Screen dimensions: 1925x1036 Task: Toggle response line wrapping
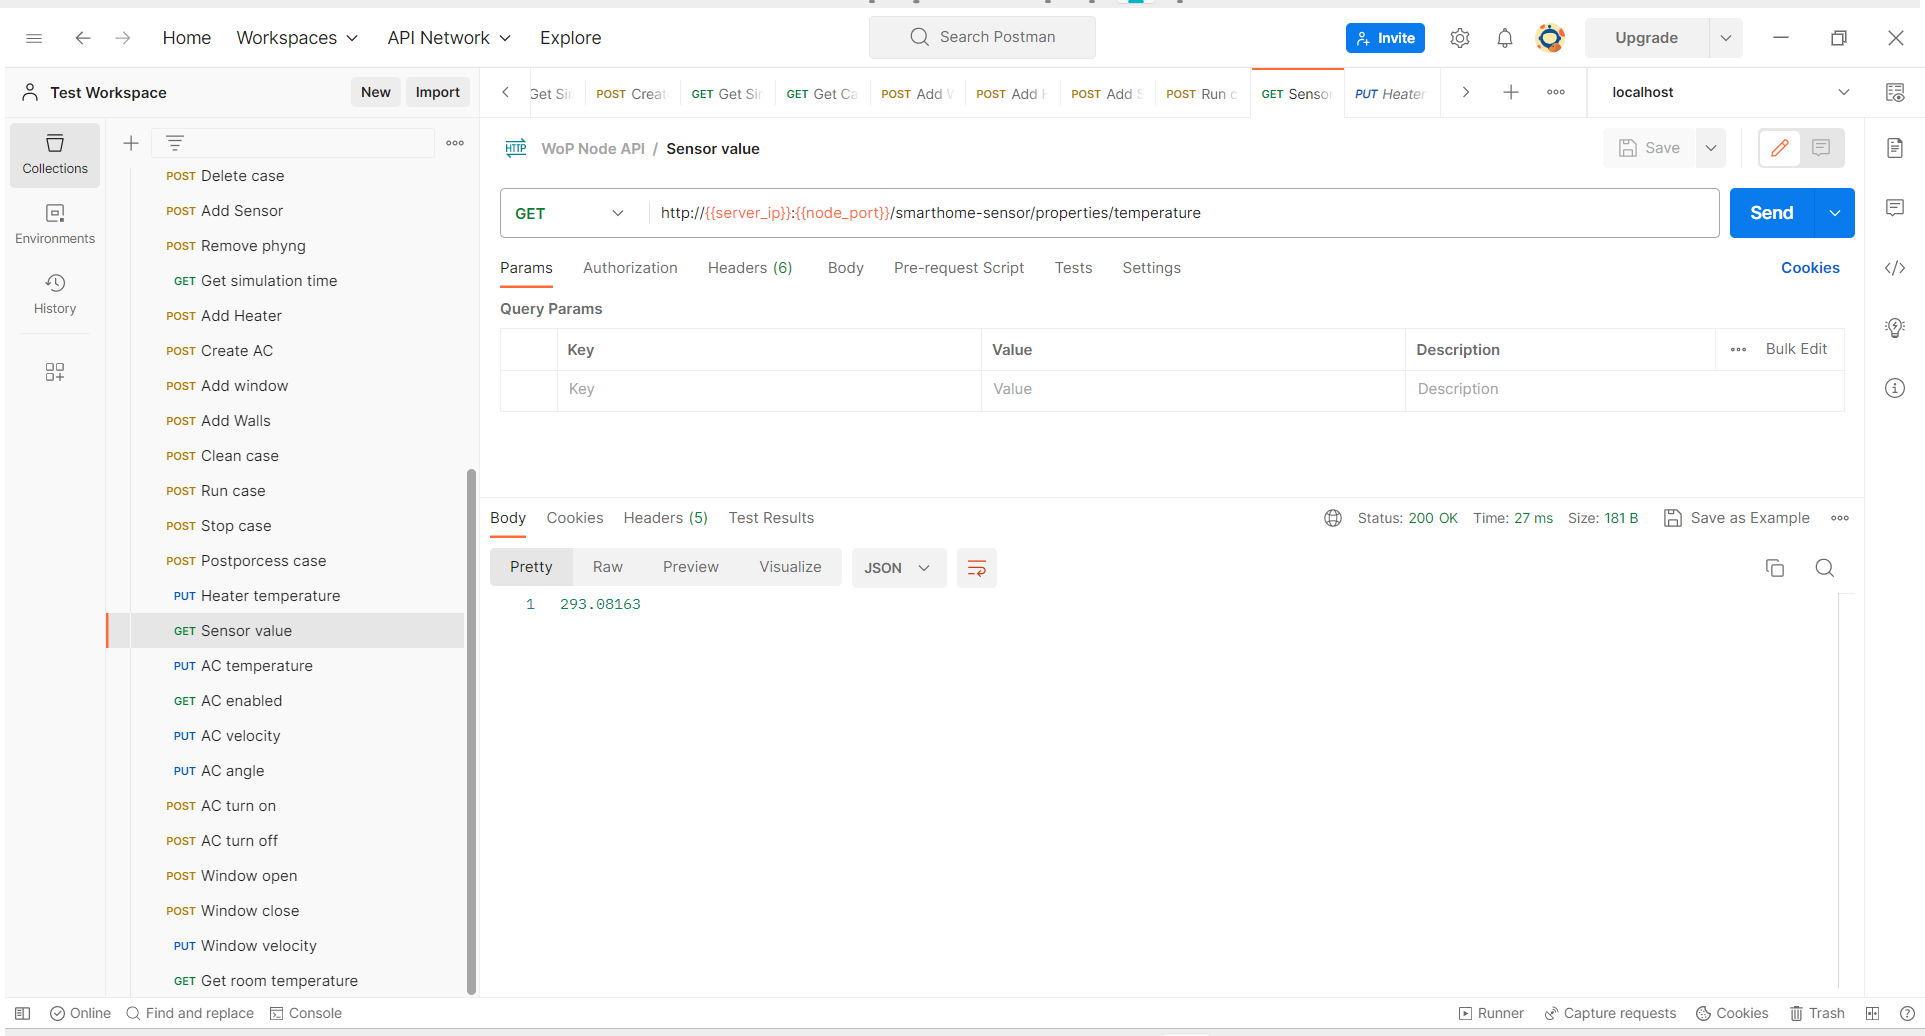click(977, 568)
